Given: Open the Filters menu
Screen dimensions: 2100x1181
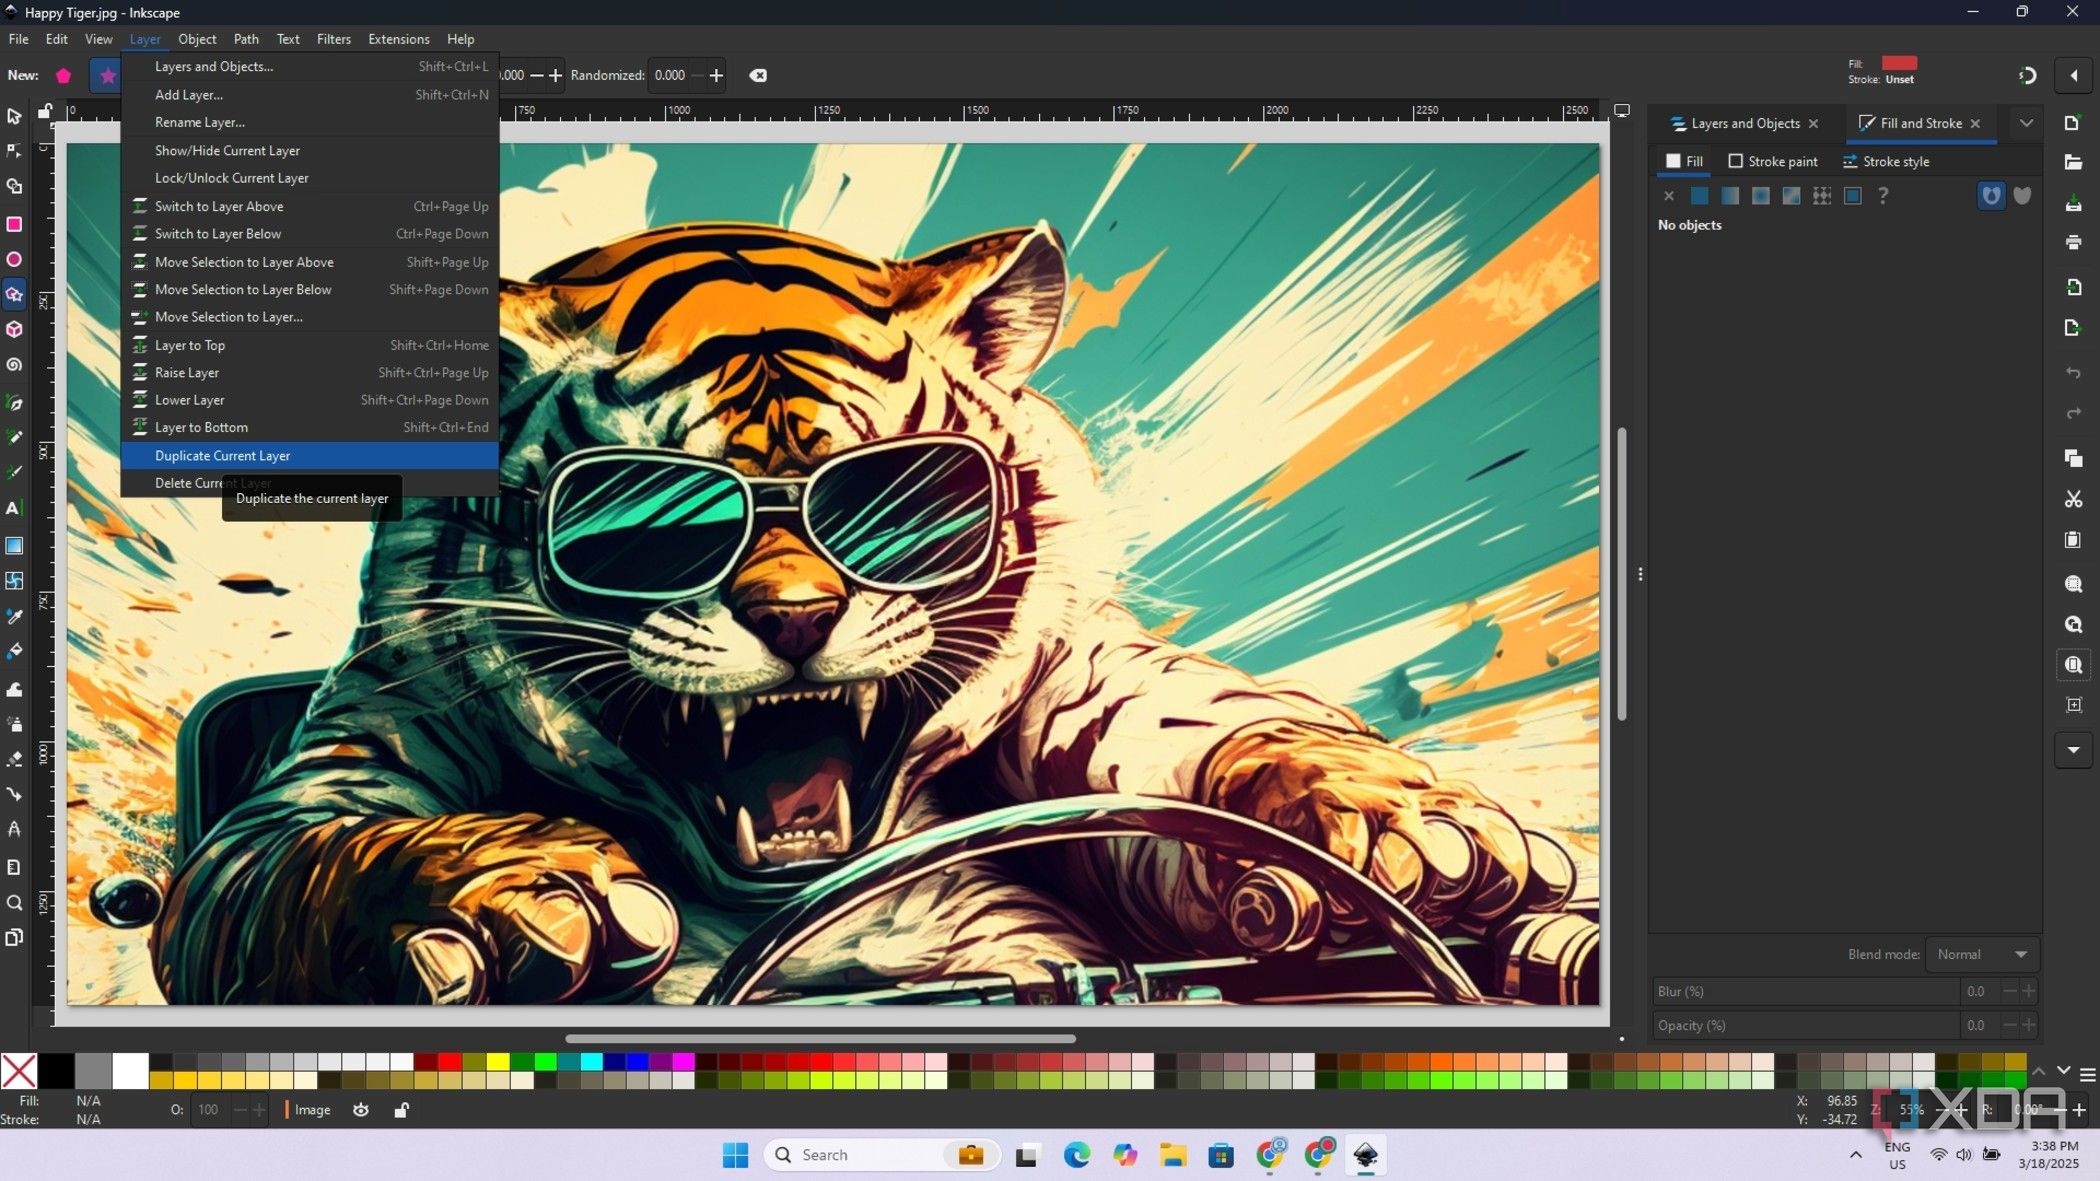Looking at the screenshot, I should 333,39.
